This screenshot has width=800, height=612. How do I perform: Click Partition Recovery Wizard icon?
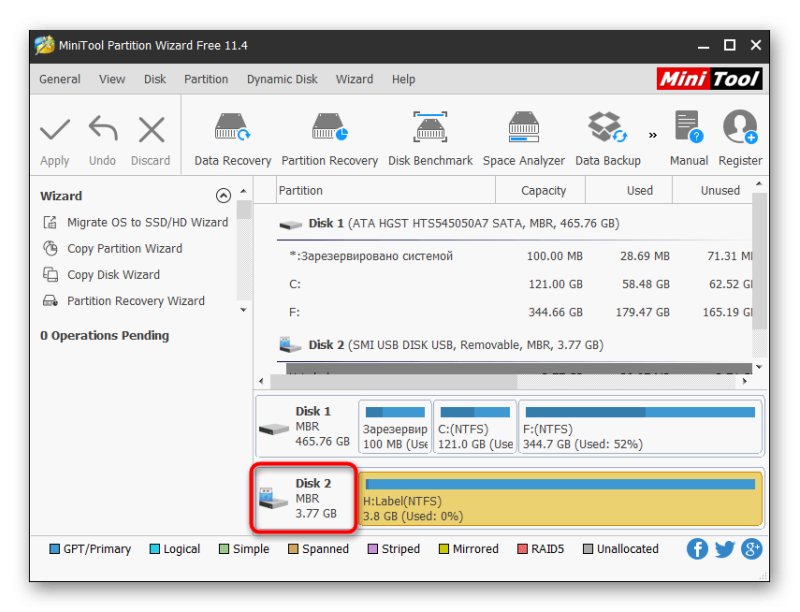click(x=50, y=301)
